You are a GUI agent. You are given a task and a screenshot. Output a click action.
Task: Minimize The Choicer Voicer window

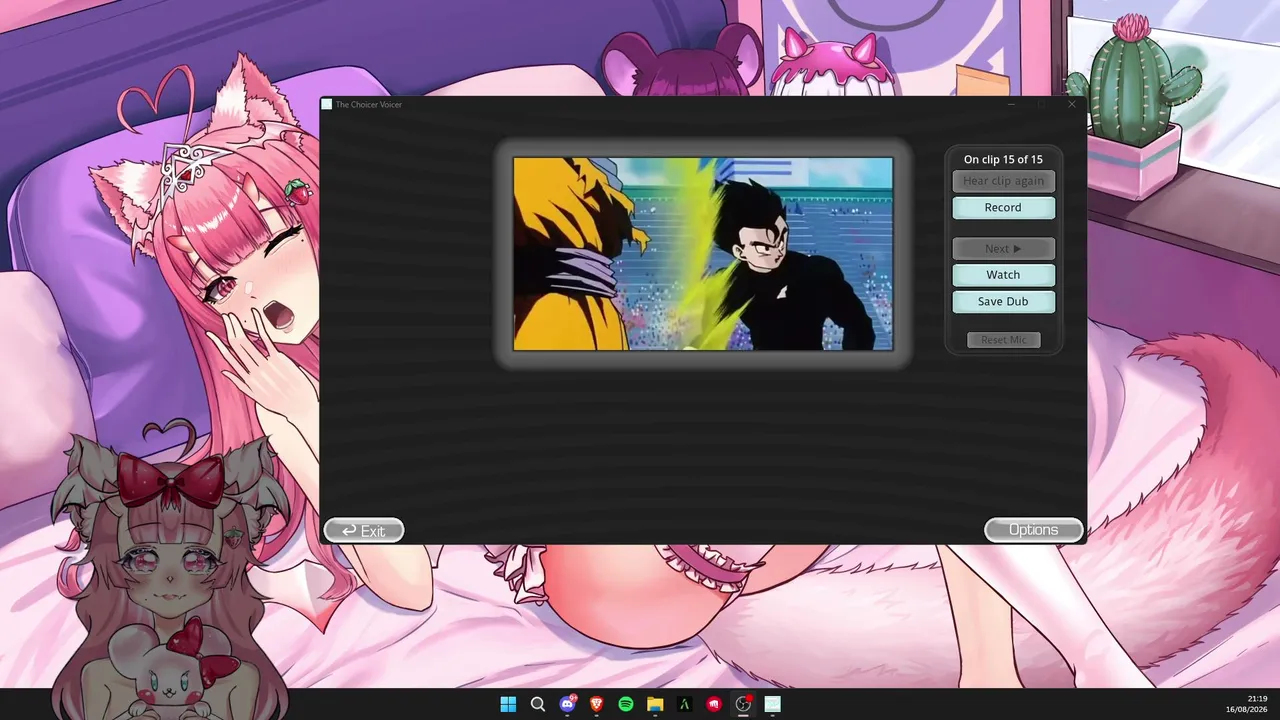[x=1012, y=104]
